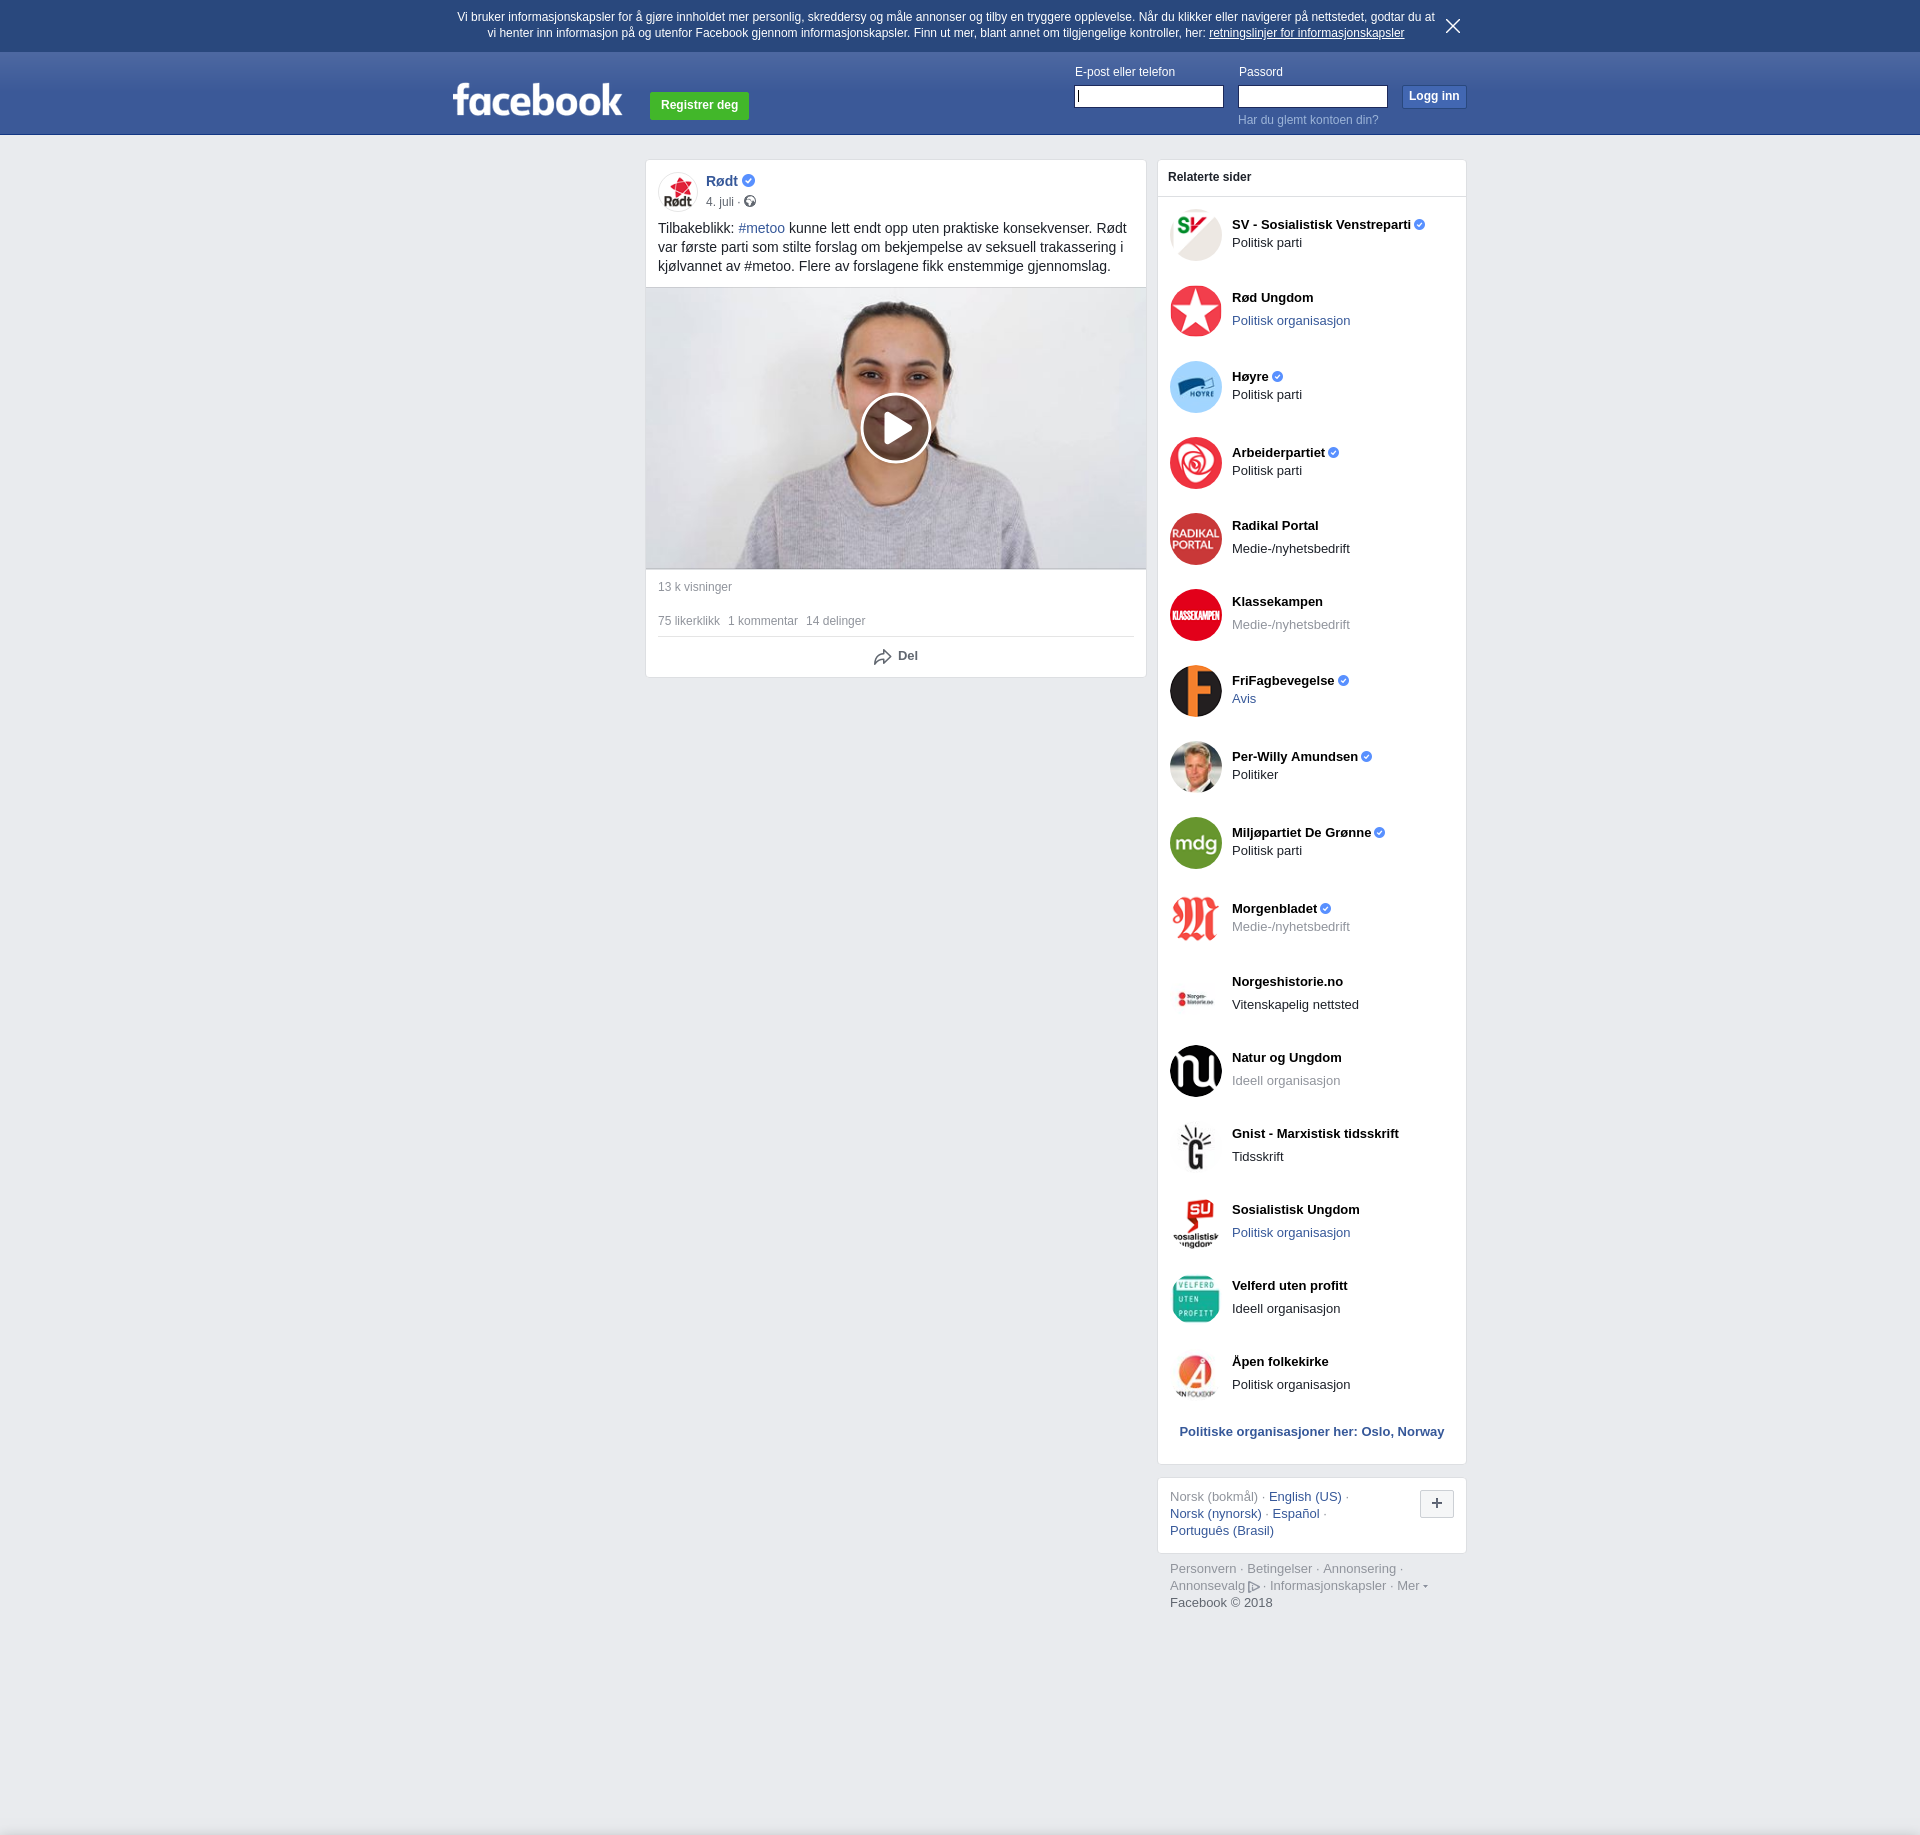Open the Betingelser footer link
This screenshot has height=1835, width=1920.
(x=1279, y=1569)
